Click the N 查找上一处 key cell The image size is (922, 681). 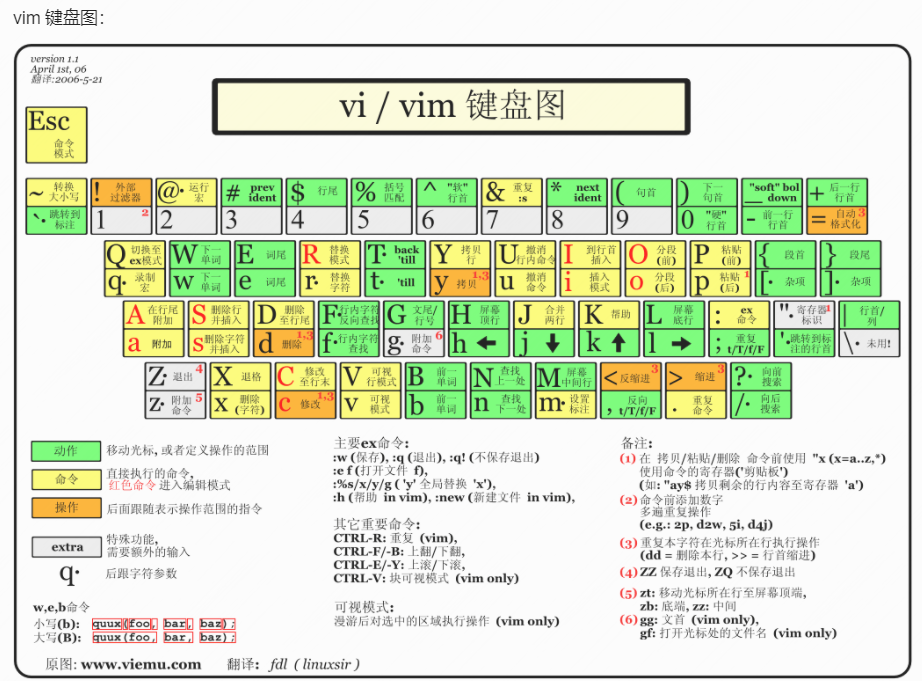(x=501, y=376)
